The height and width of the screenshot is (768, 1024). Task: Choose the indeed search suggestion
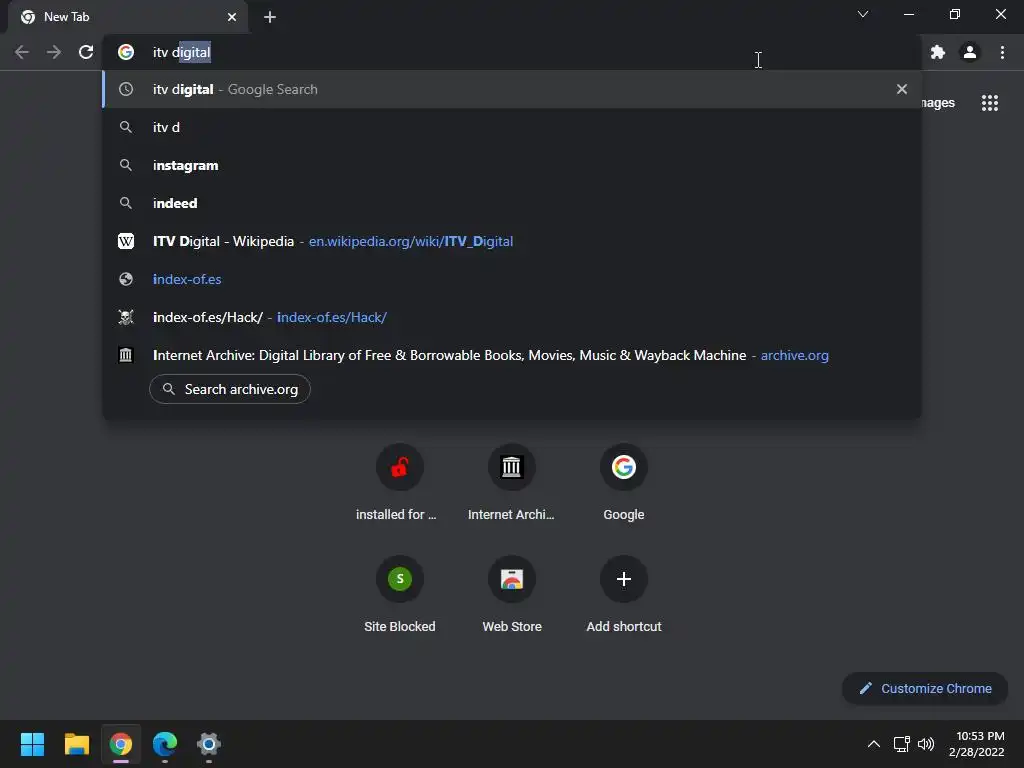coord(512,203)
